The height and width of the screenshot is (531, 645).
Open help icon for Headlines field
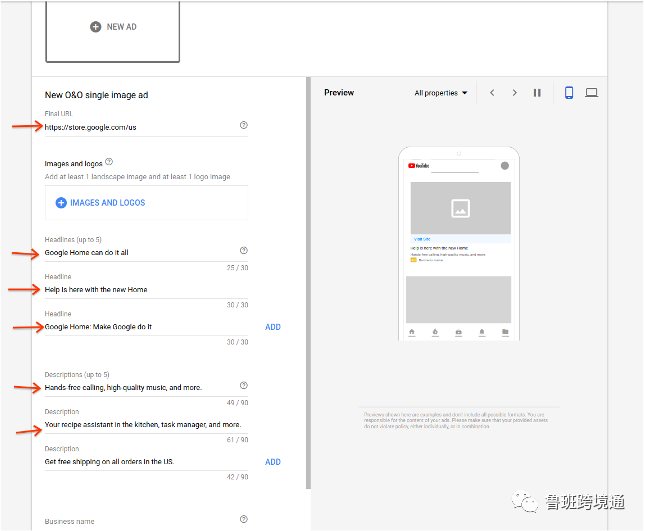tap(244, 250)
